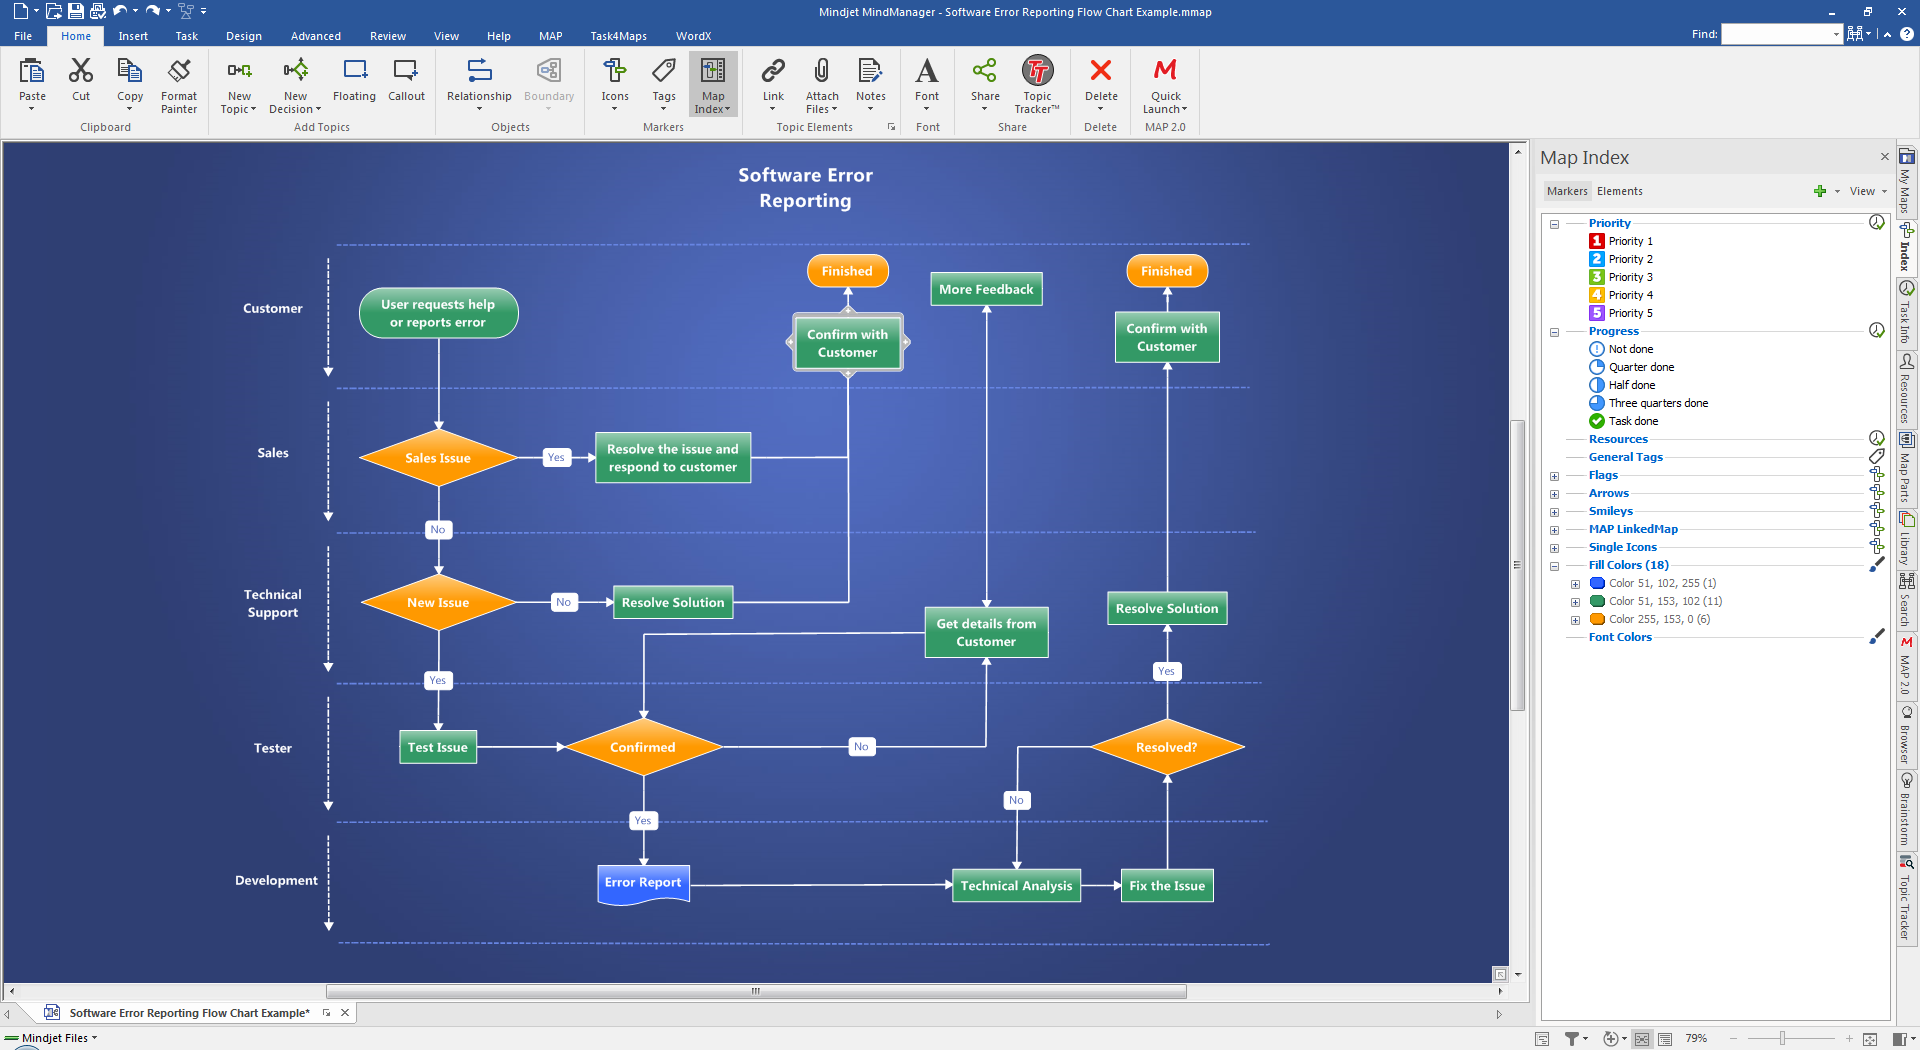Expand the Flags marker group
Screen dimensions: 1920x1050
[x=1555, y=476]
